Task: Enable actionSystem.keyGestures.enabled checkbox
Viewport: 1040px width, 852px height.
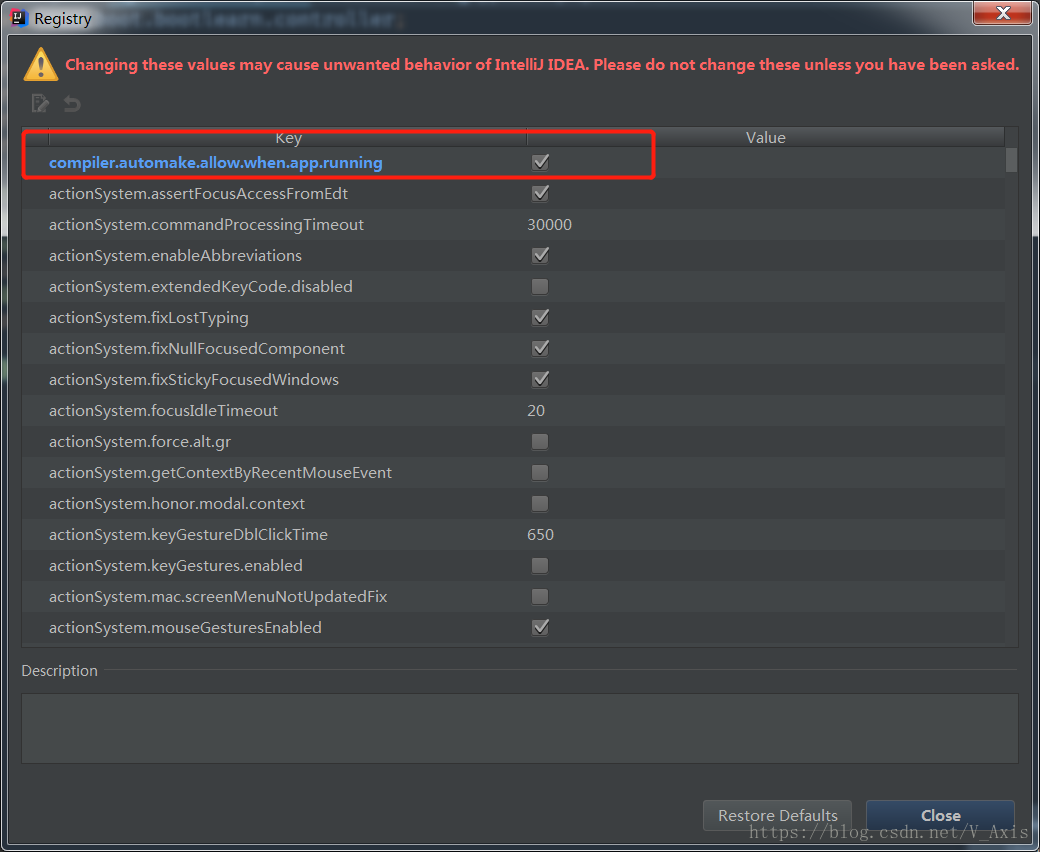Action: tap(540, 566)
